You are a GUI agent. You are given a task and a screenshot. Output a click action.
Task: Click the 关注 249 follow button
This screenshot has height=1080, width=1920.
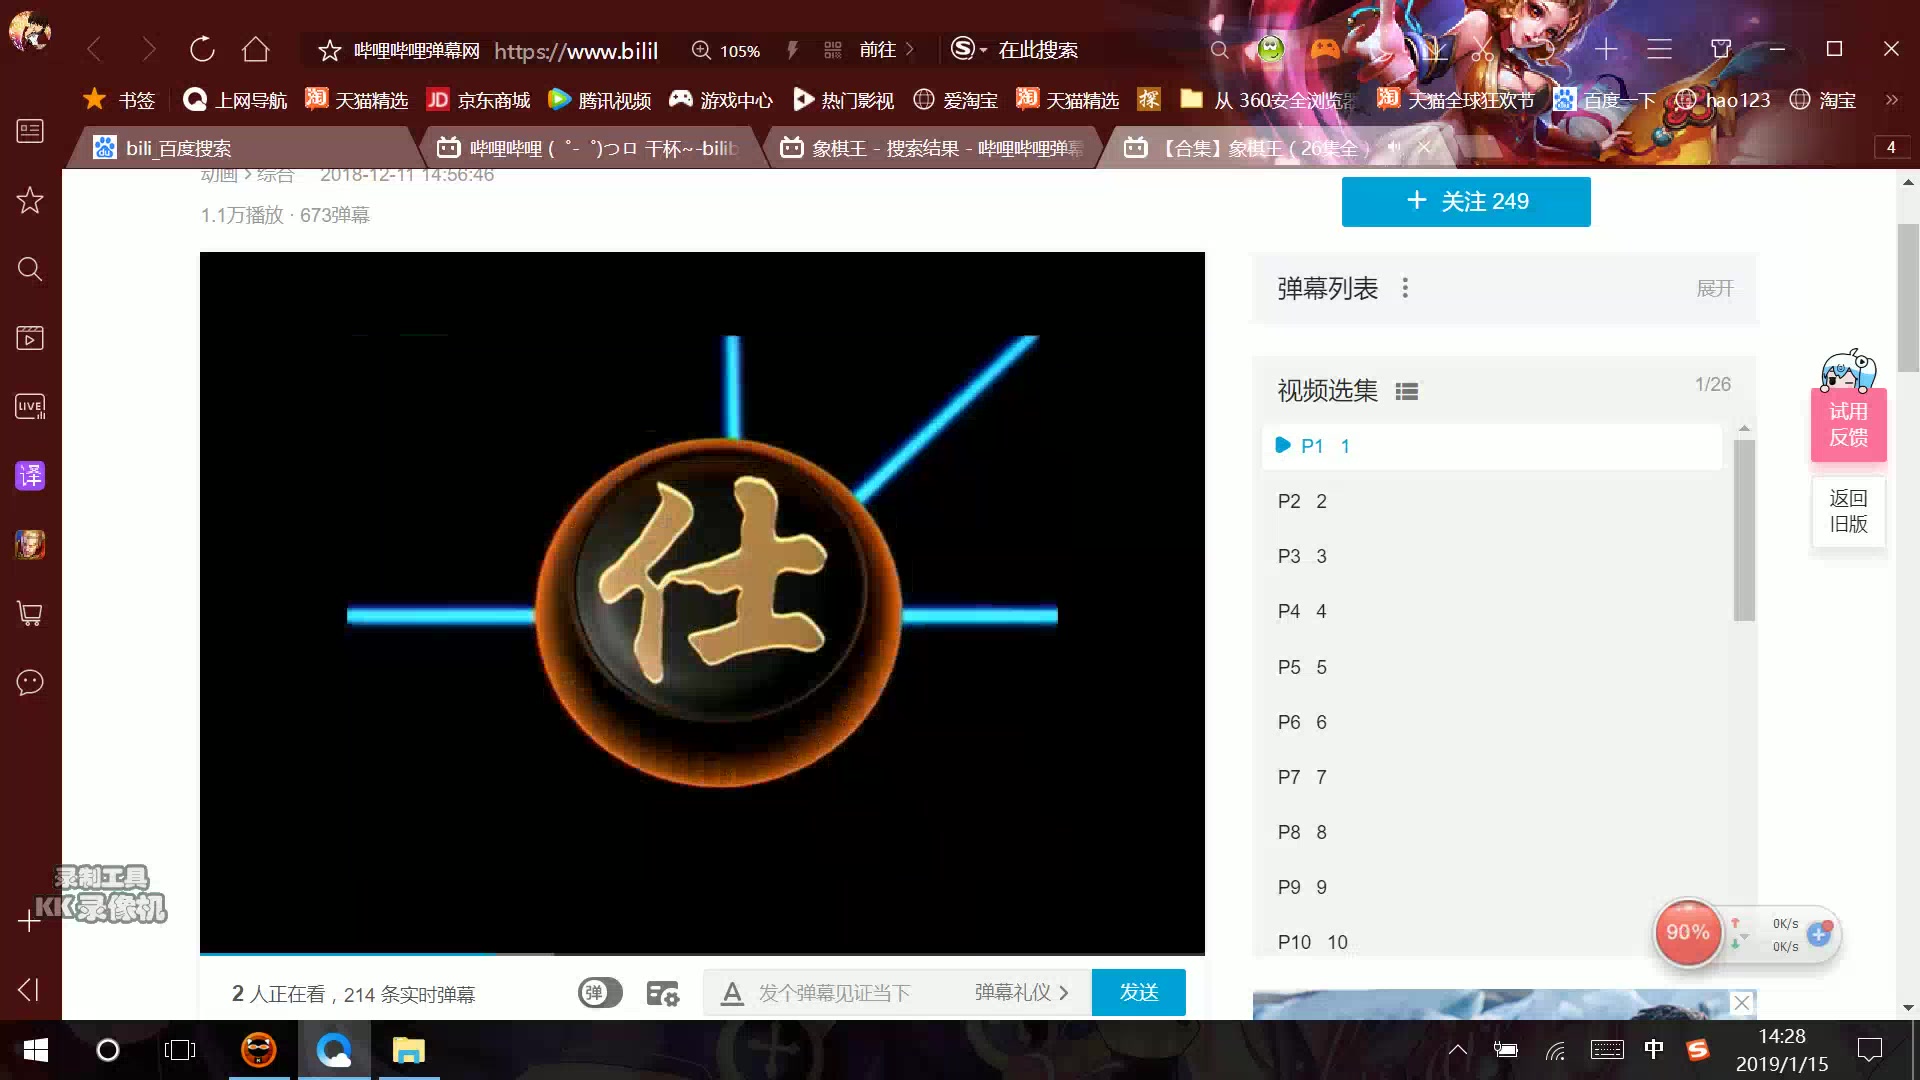click(1466, 202)
